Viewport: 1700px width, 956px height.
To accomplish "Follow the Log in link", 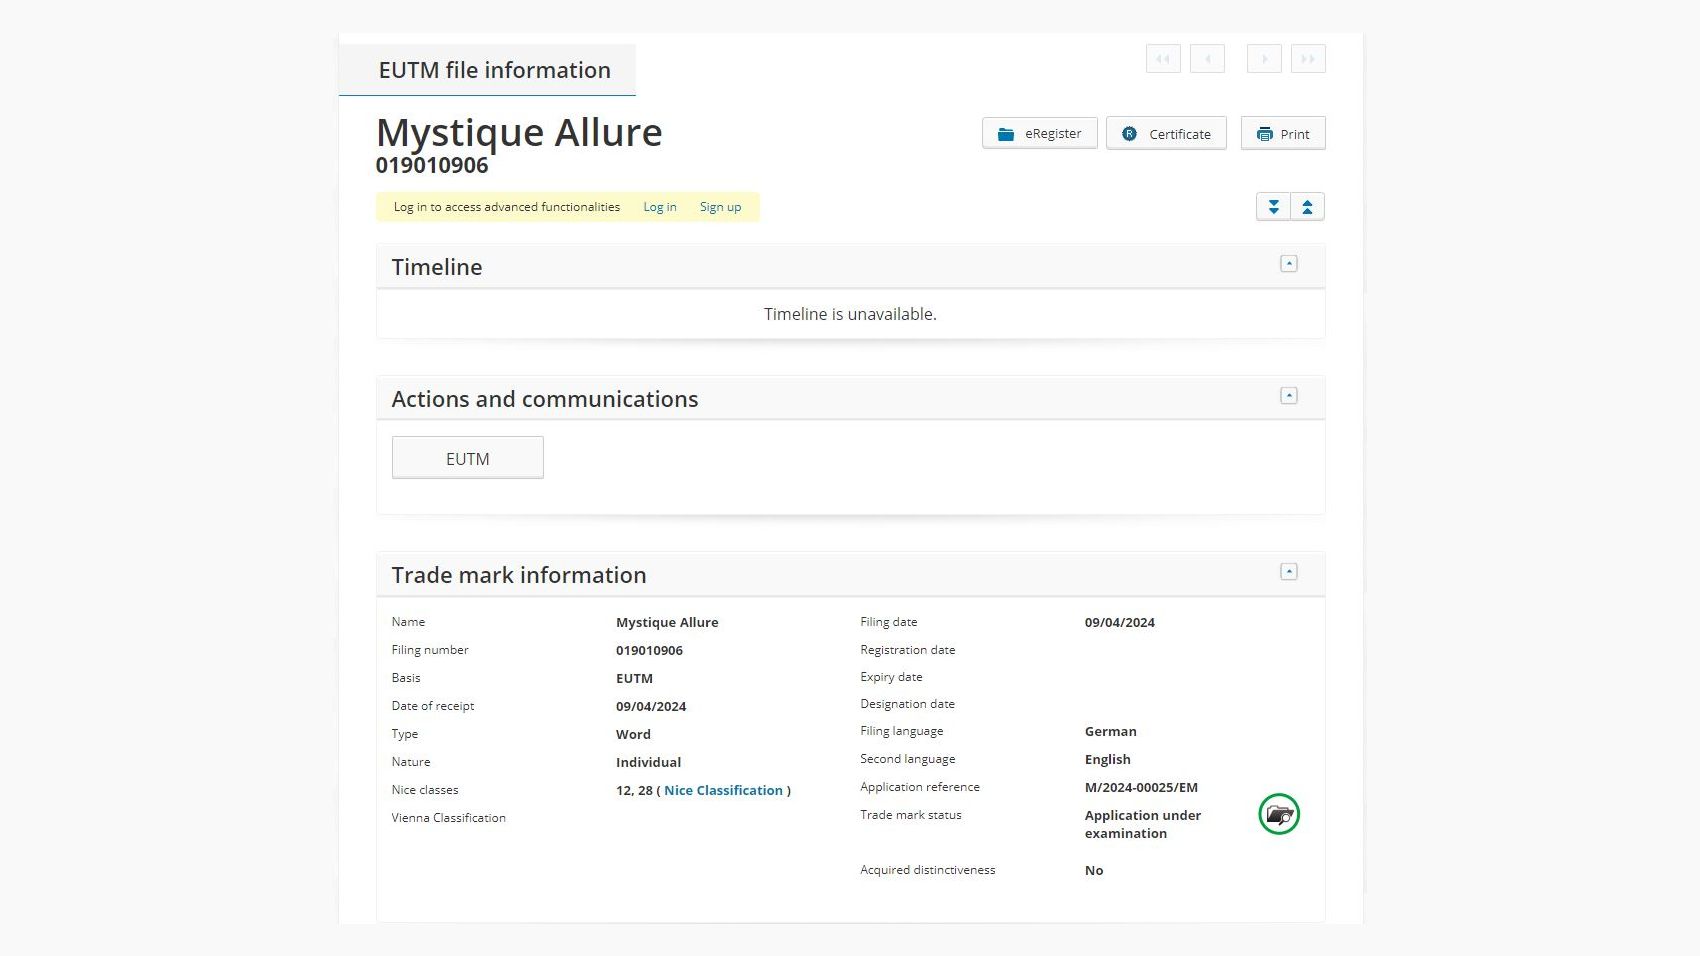I will click(x=660, y=207).
